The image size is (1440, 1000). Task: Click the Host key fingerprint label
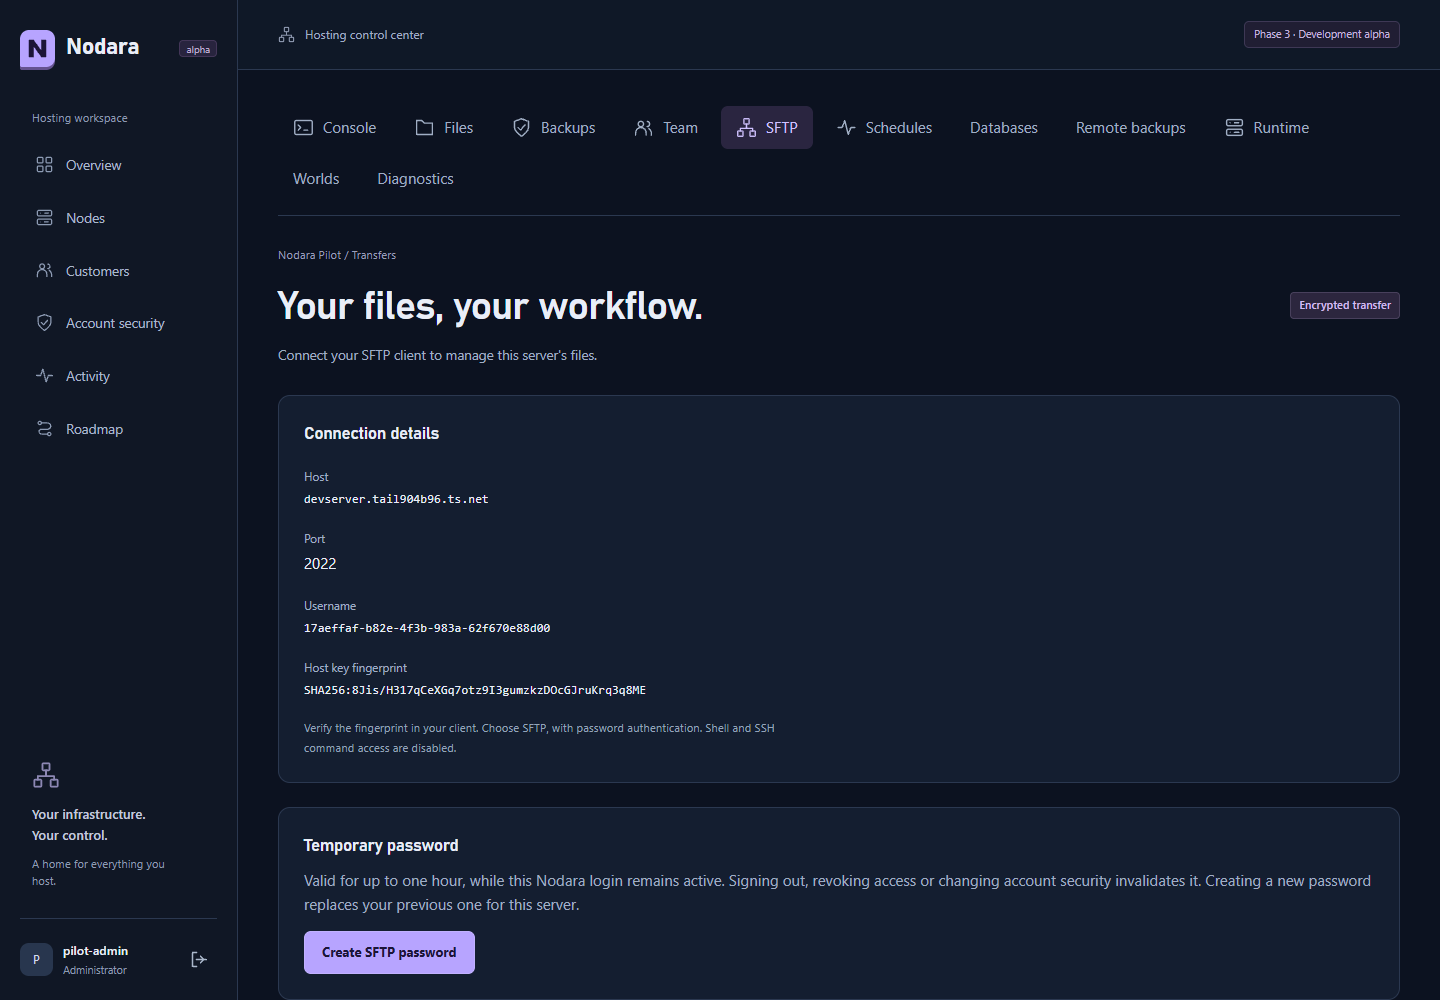pyautogui.click(x=355, y=668)
